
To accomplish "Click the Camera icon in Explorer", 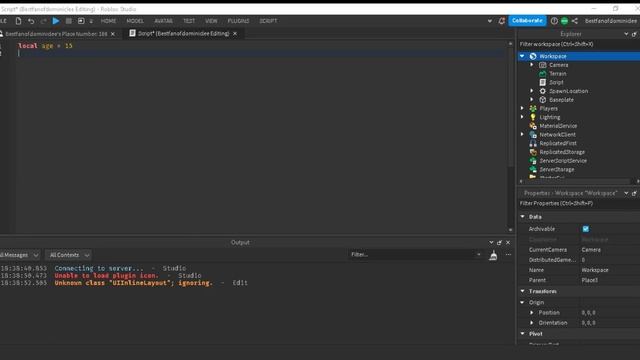I will 542,65.
